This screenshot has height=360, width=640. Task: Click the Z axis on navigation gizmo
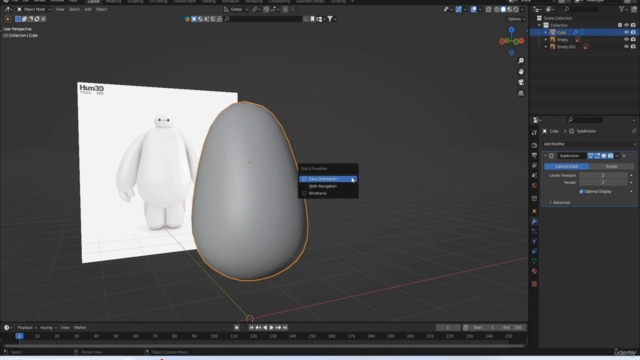tap(511, 30)
